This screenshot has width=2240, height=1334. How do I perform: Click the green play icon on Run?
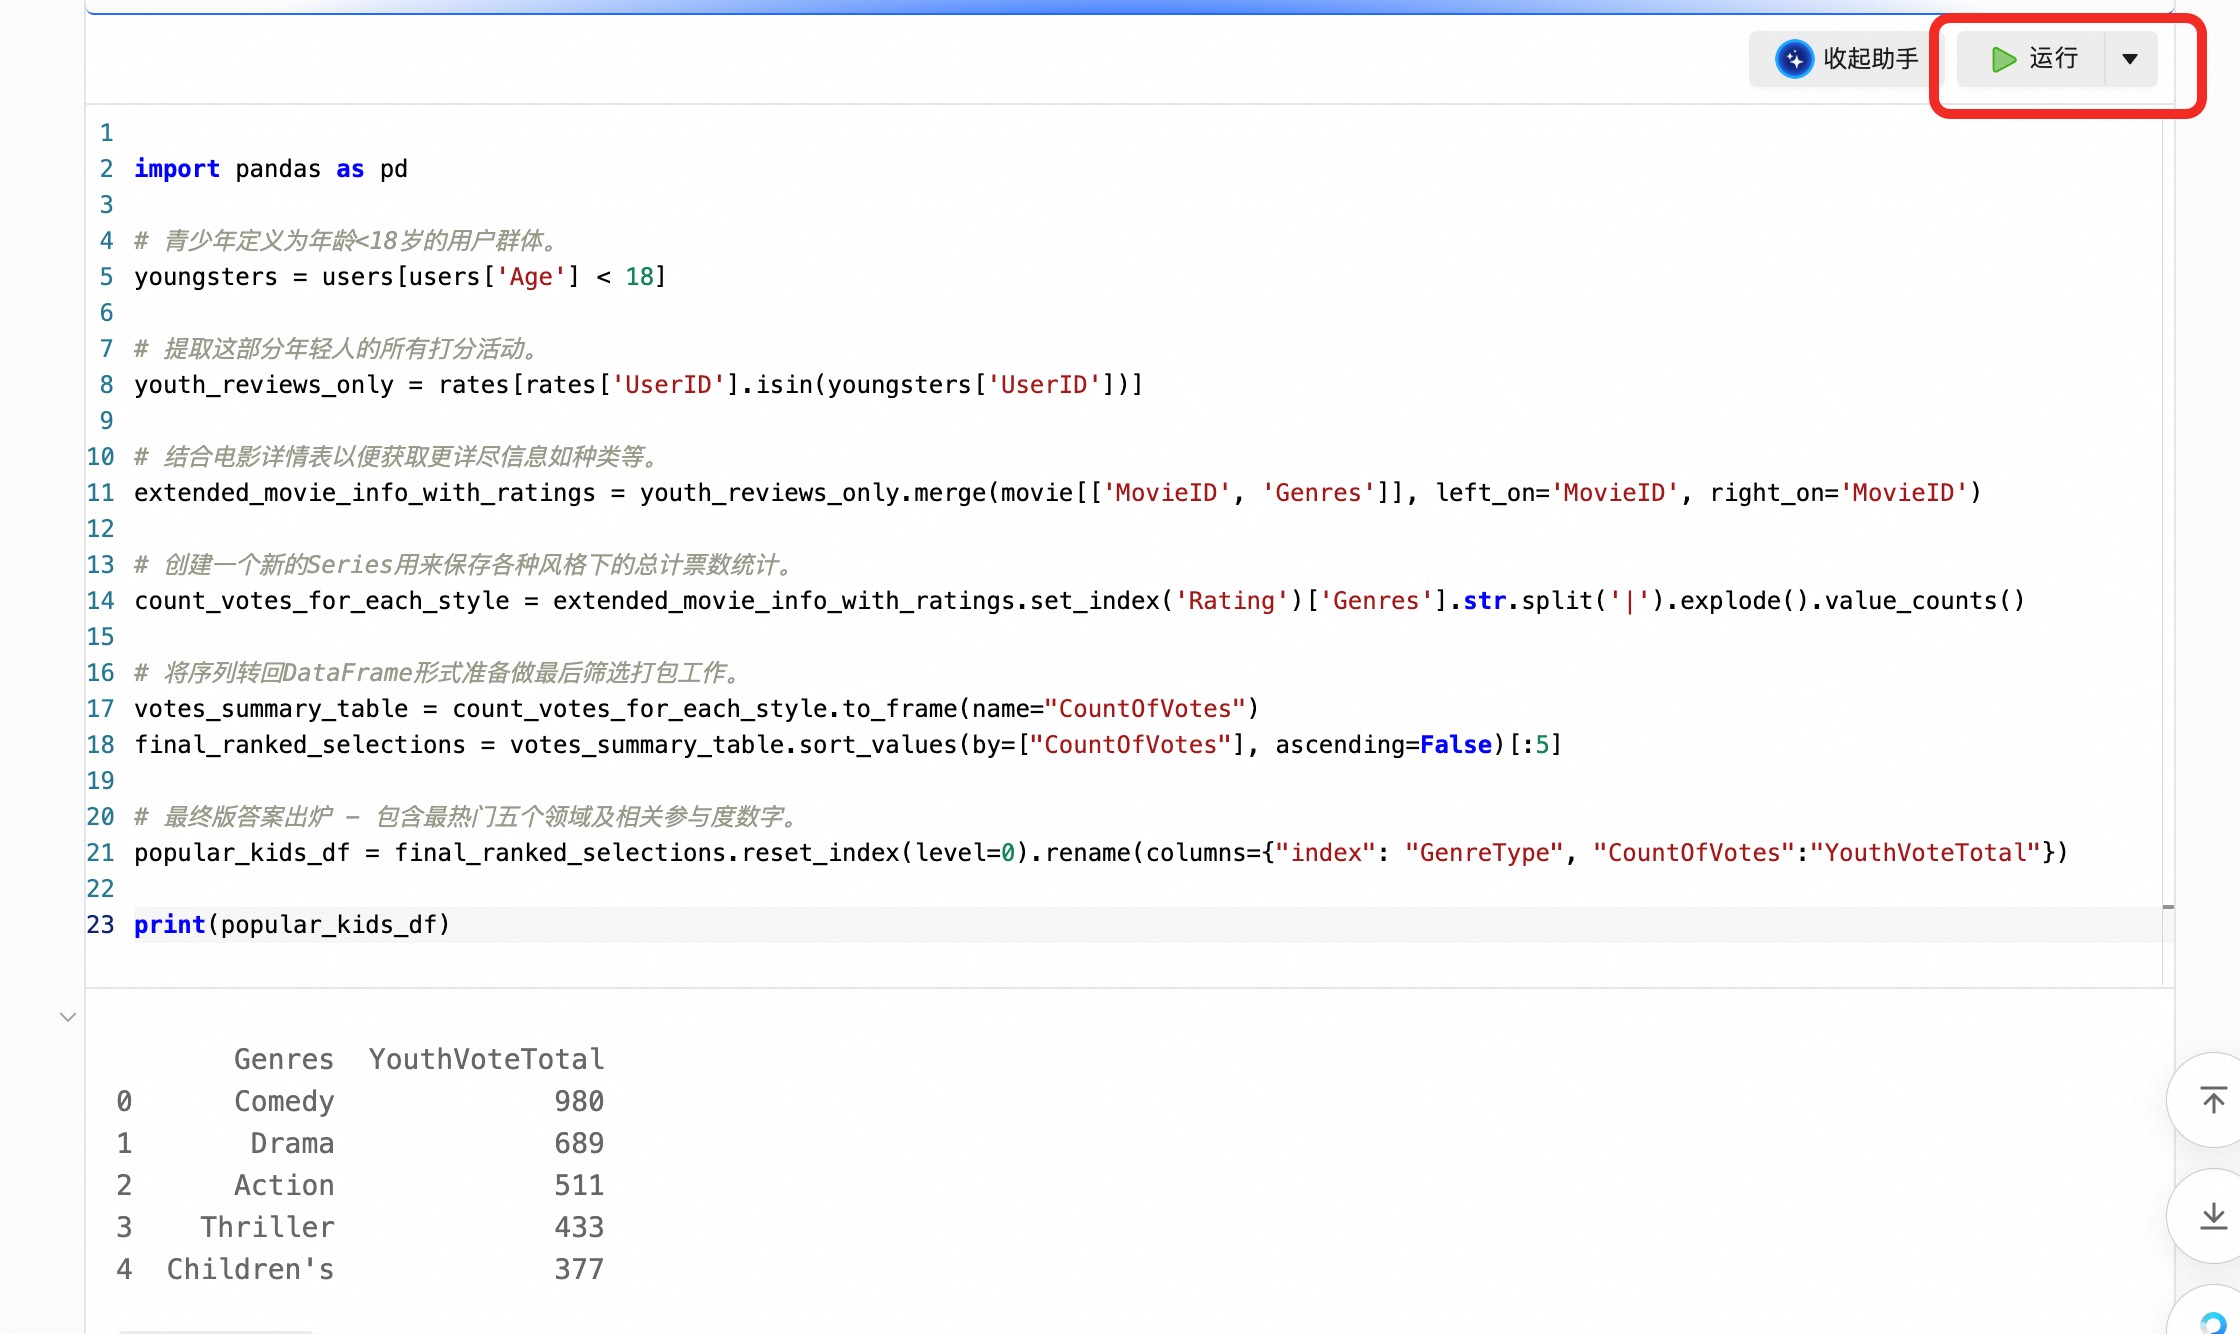(2003, 59)
